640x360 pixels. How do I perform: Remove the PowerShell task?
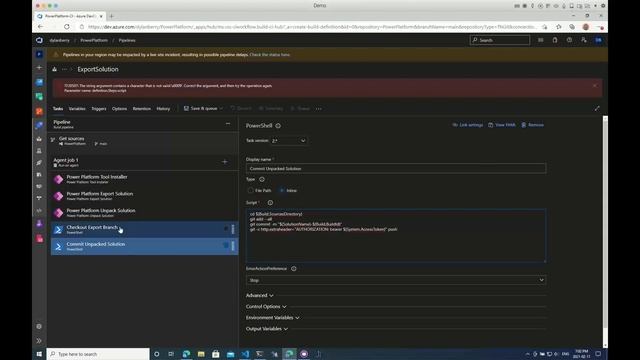(532, 125)
